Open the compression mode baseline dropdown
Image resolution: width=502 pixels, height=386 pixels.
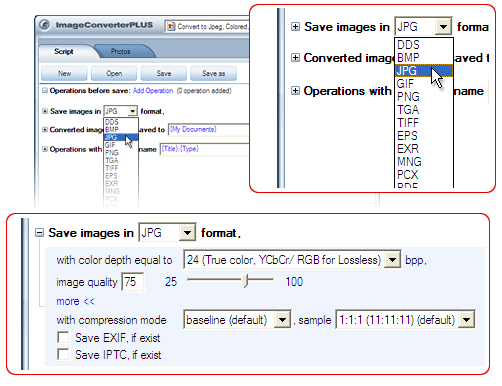tap(282, 320)
